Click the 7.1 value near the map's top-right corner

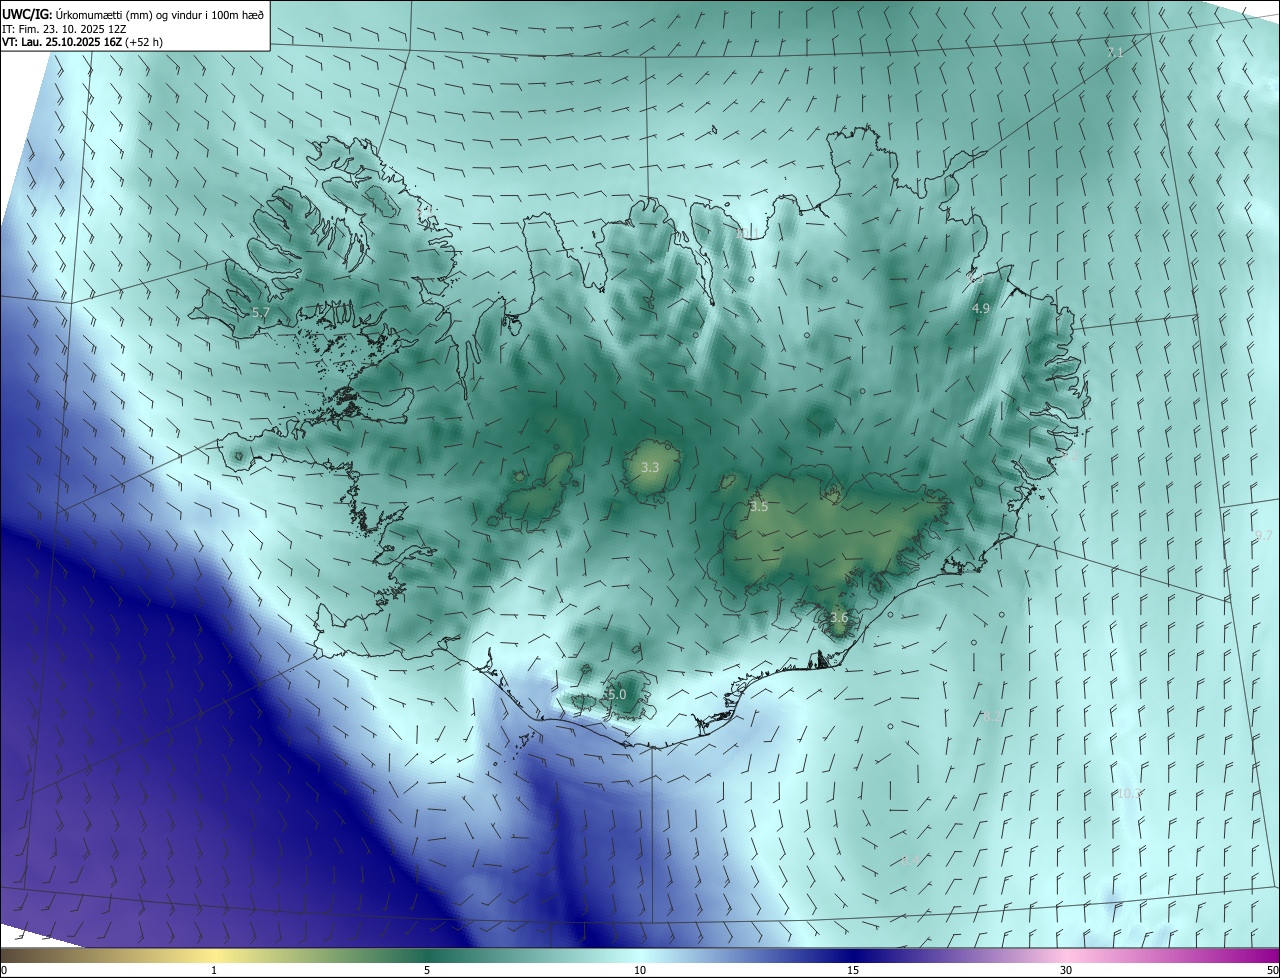(1115, 52)
